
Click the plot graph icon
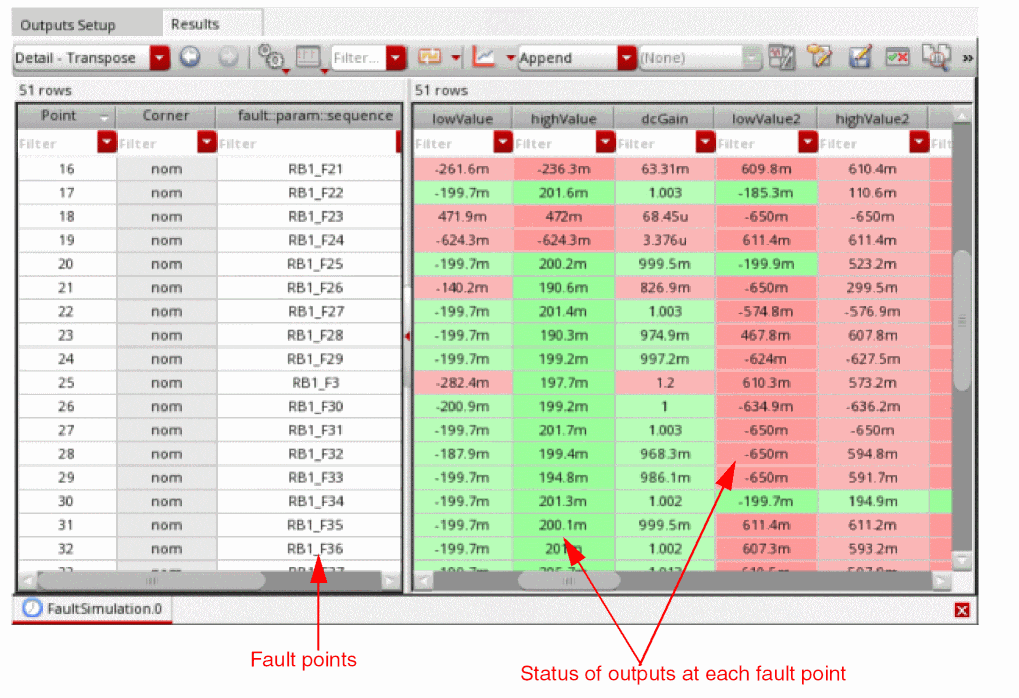click(484, 57)
